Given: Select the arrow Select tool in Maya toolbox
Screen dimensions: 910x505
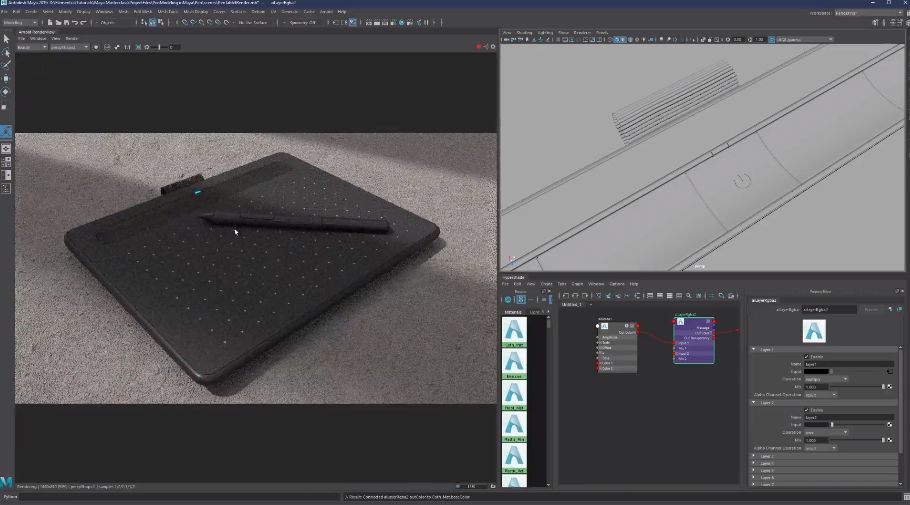Looking at the screenshot, I should point(6,39).
